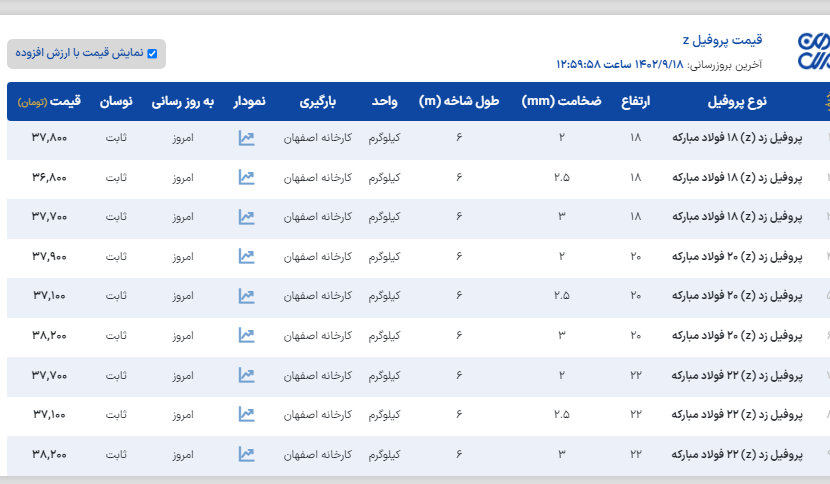The width and height of the screenshot is (830, 484).
Task: Open chart icon for پروفیل زد 22 thickness 2.5
Action: (x=246, y=414)
